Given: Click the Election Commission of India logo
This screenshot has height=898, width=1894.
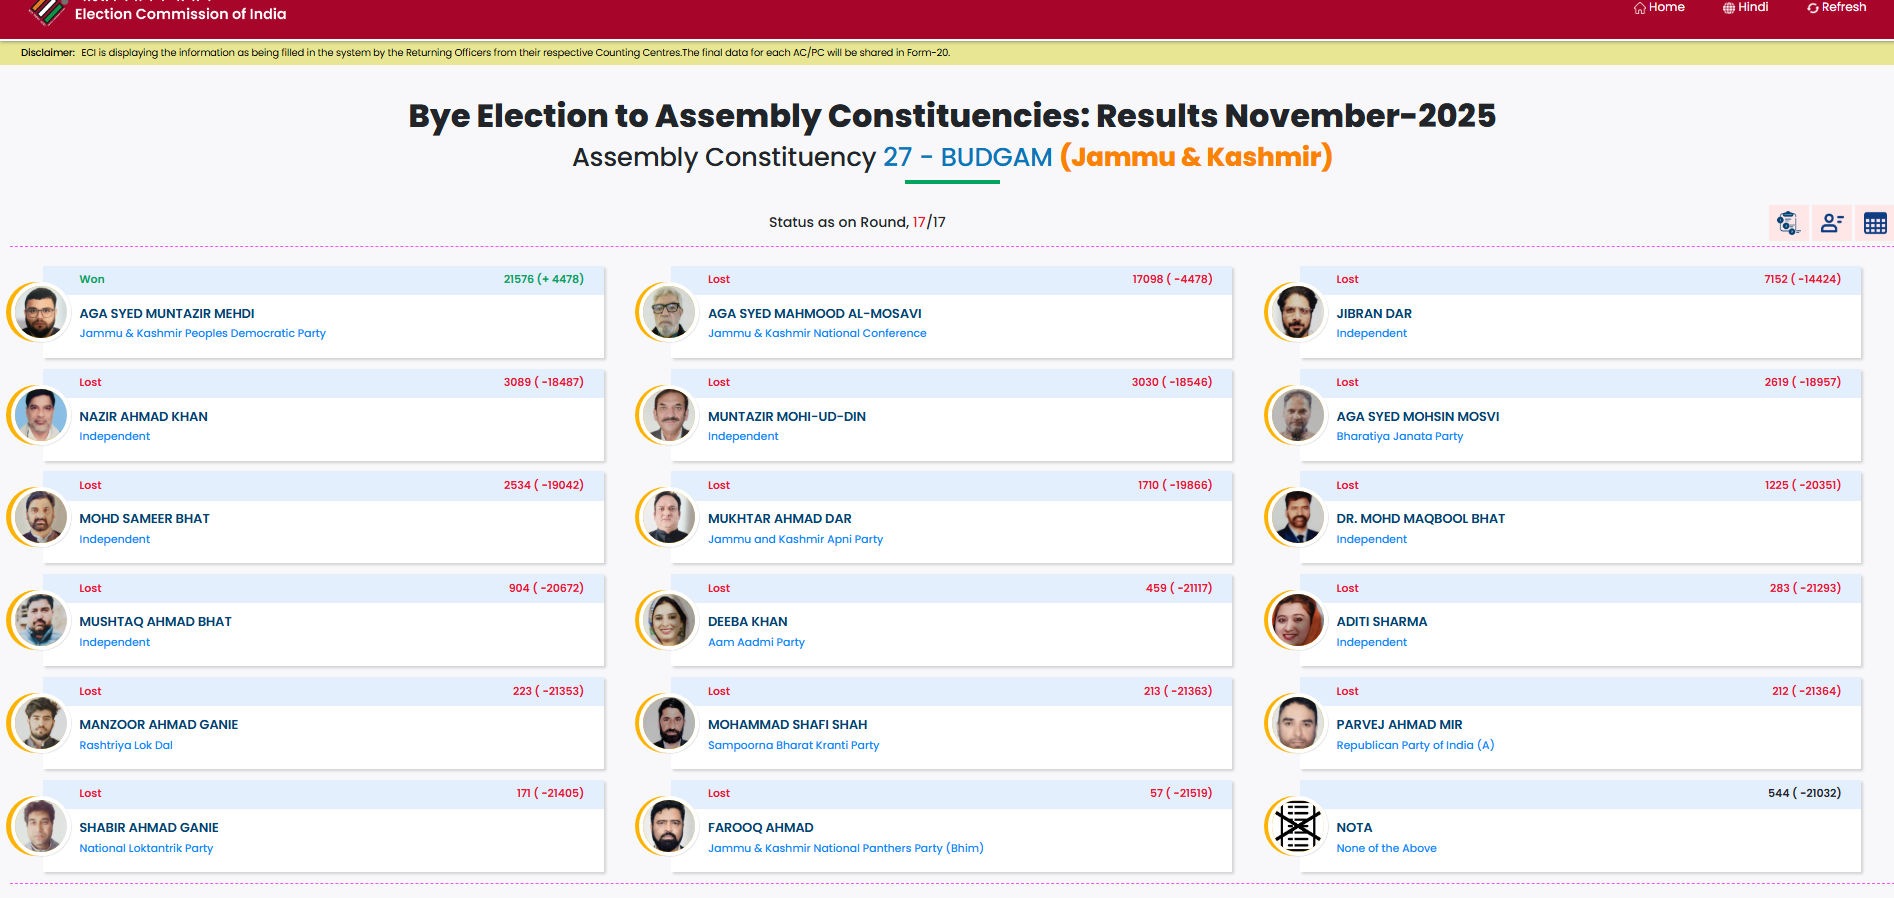Looking at the screenshot, I should (44, 12).
